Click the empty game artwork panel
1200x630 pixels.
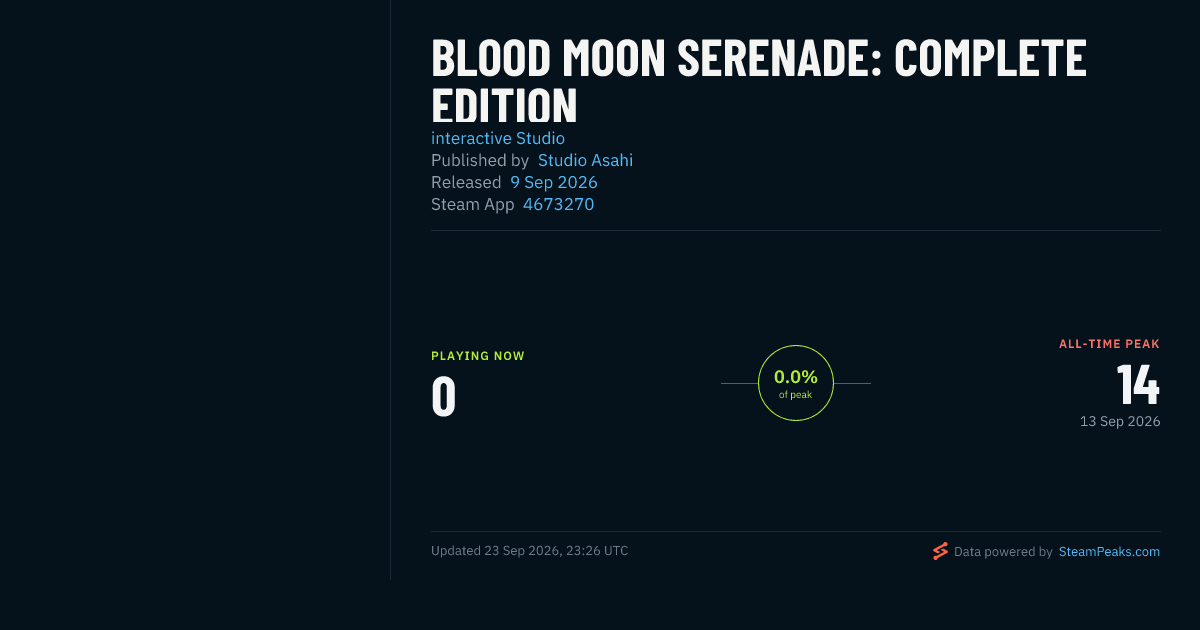195,290
